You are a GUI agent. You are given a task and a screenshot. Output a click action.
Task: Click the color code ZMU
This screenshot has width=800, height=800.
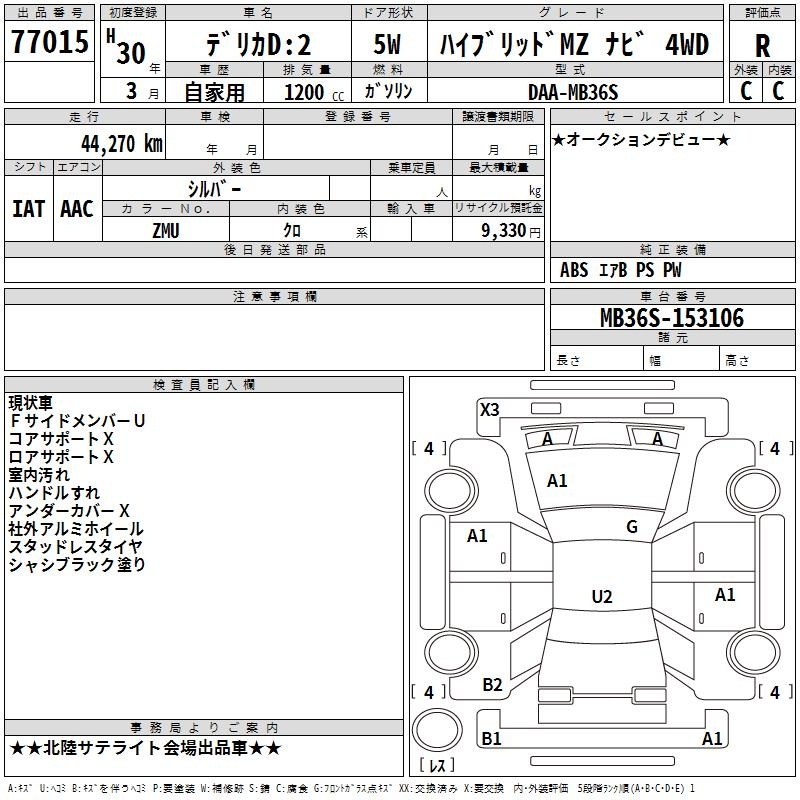[166, 229]
